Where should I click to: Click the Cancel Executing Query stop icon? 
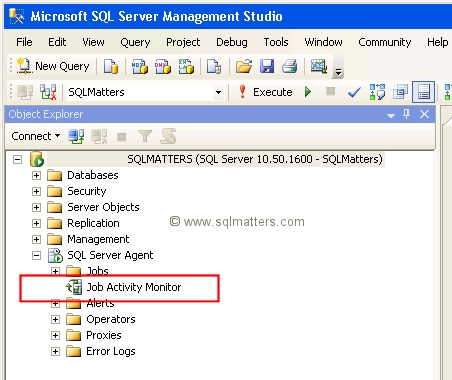pyautogui.click(x=330, y=91)
